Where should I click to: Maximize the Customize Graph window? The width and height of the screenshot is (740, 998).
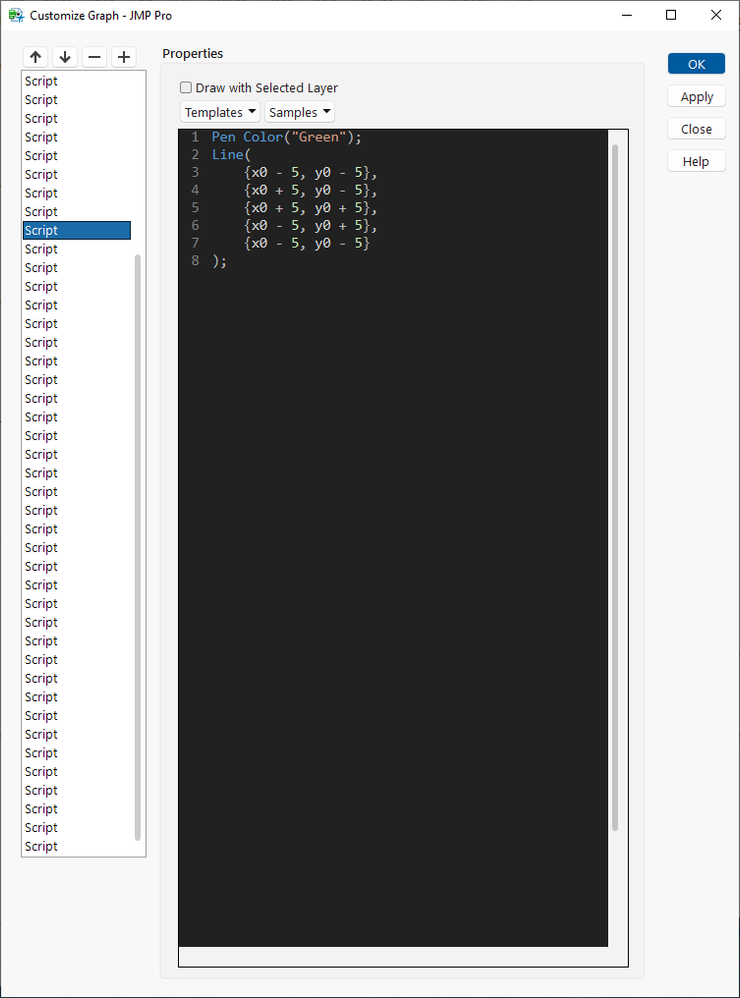pos(671,15)
